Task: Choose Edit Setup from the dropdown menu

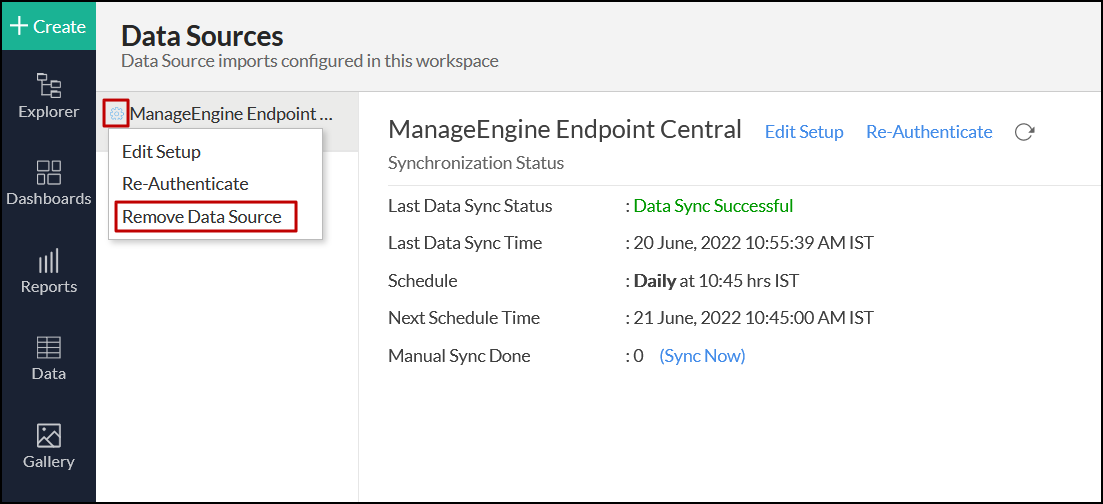Action: (161, 152)
